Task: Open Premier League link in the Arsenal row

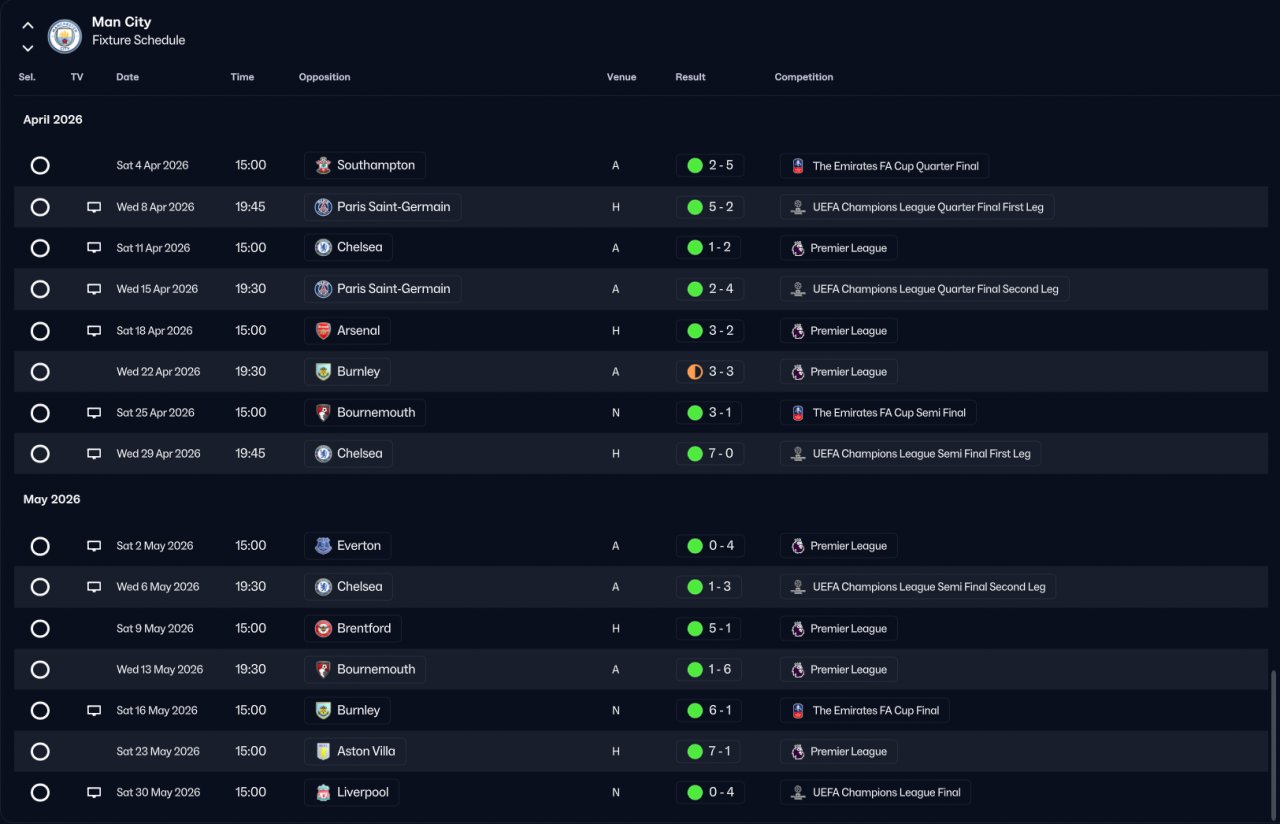Action: click(x=839, y=331)
